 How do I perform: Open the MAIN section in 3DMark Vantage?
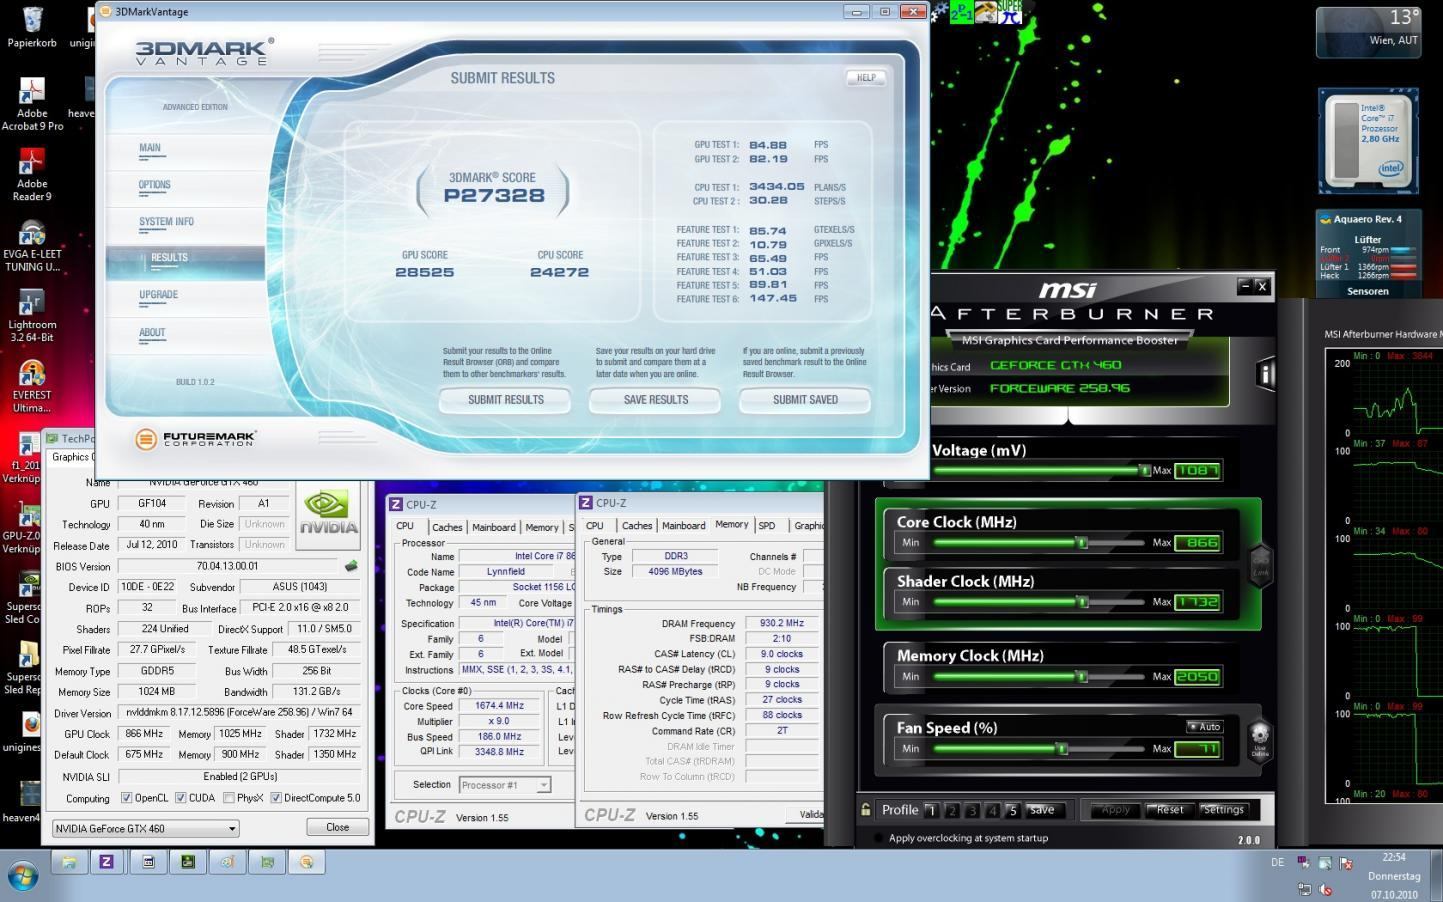tap(150, 148)
